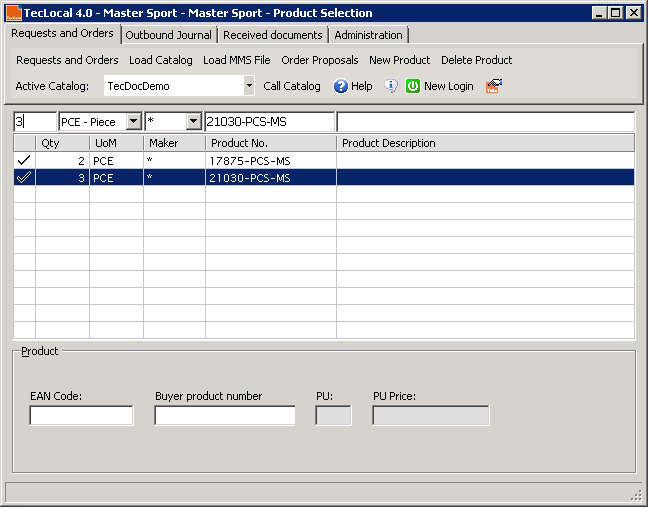Click the Buyer product number input field
The image size is (648, 508).
(x=225, y=415)
